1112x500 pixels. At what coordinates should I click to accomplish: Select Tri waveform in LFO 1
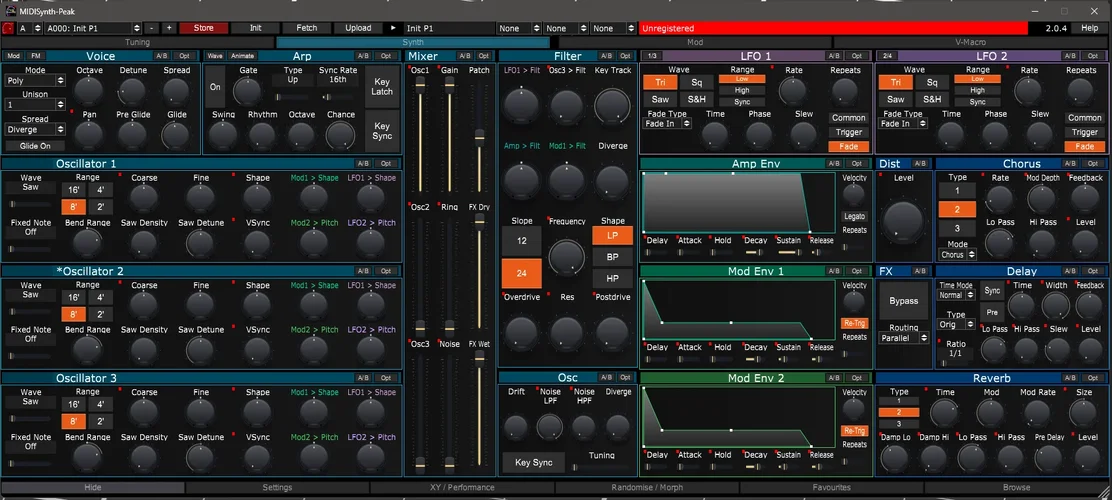click(660, 83)
